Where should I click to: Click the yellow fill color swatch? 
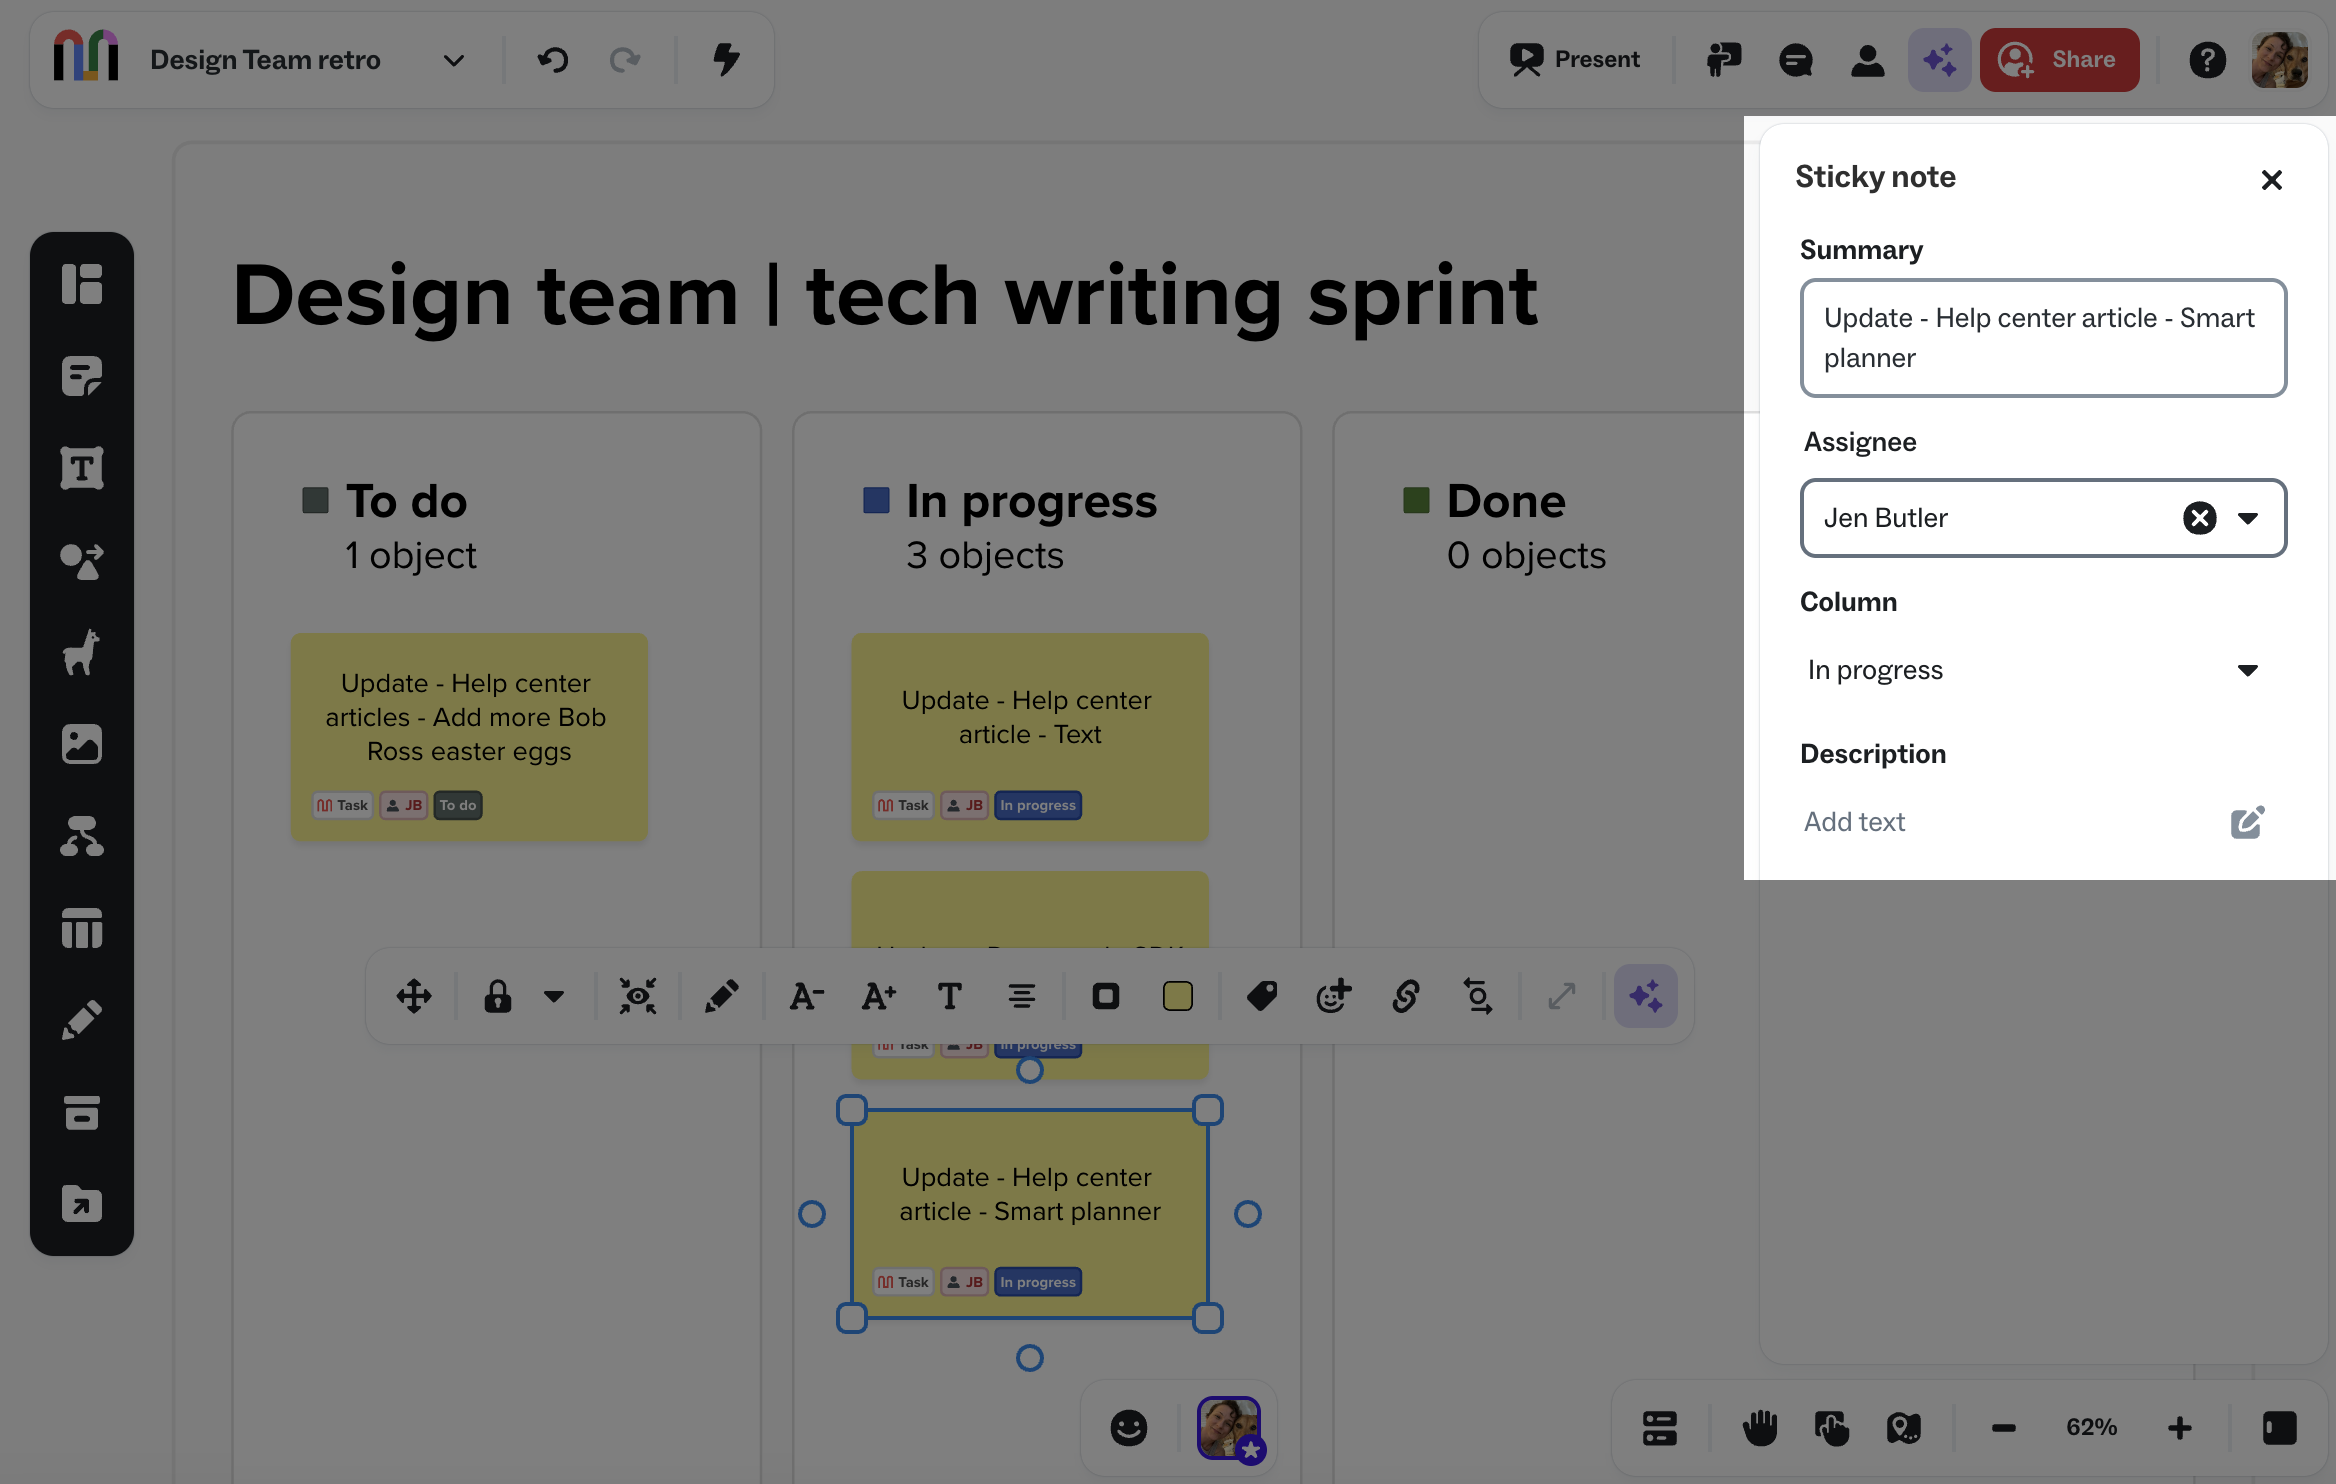[x=1178, y=996]
